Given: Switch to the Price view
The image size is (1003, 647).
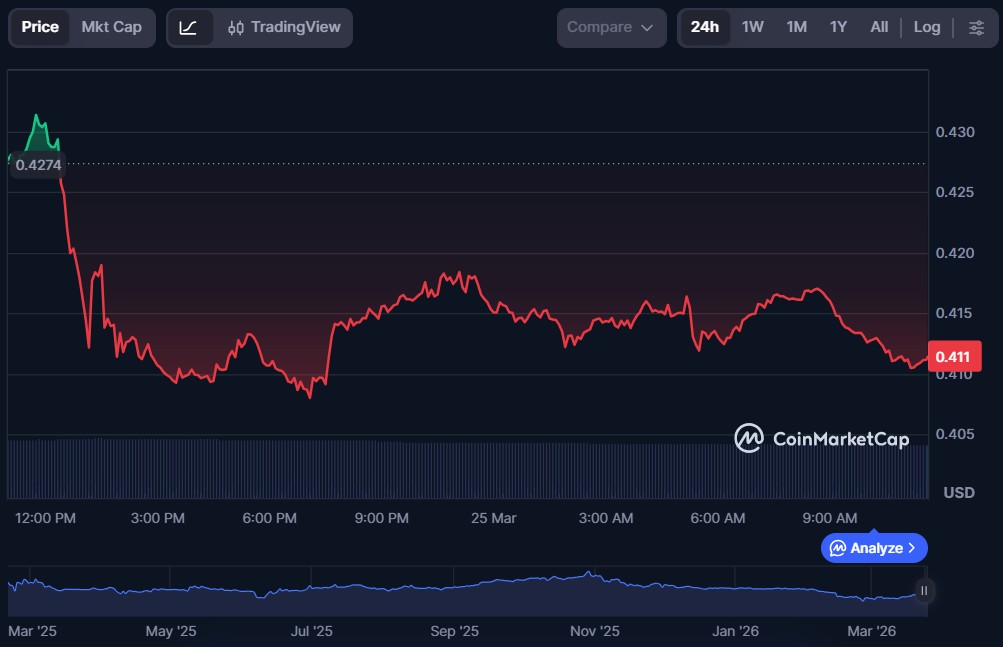Looking at the screenshot, I should pos(40,27).
